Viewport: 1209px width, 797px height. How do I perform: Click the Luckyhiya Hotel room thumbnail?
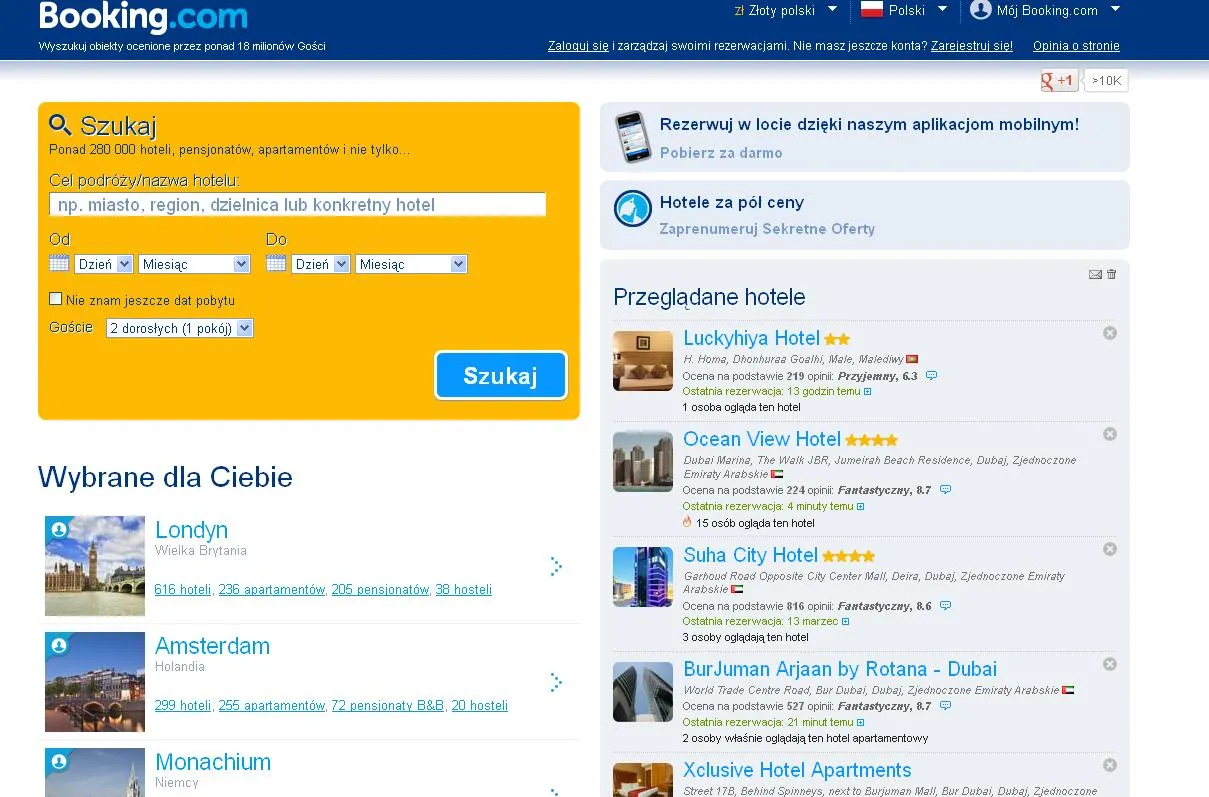643,361
